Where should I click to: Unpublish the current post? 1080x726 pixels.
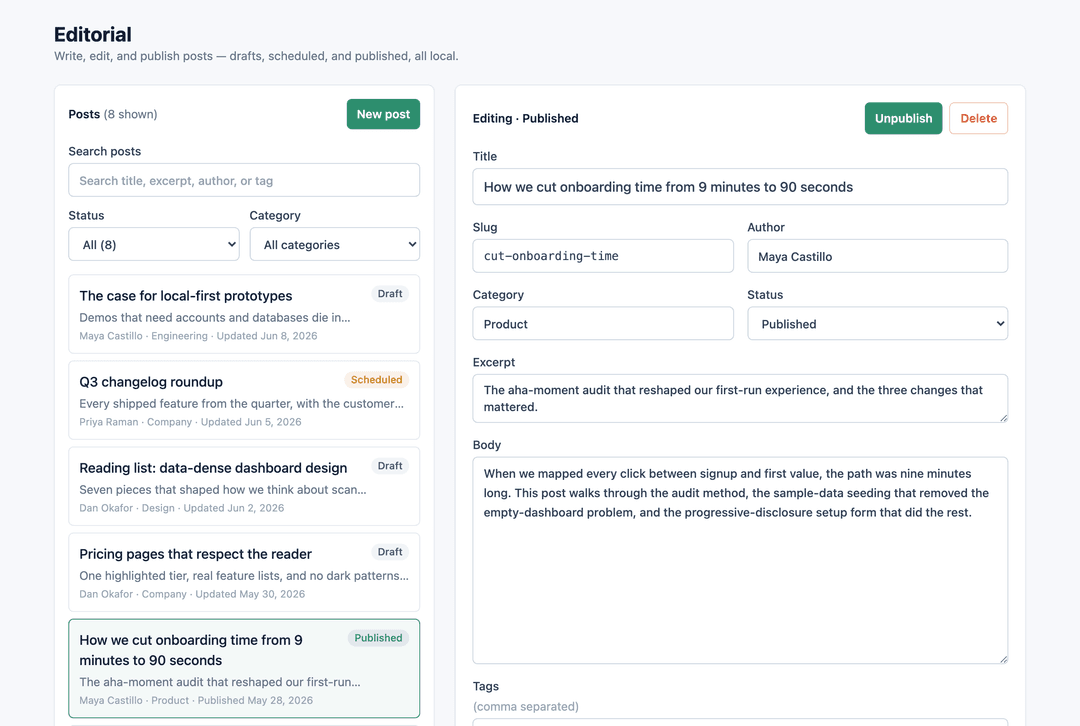click(x=903, y=118)
